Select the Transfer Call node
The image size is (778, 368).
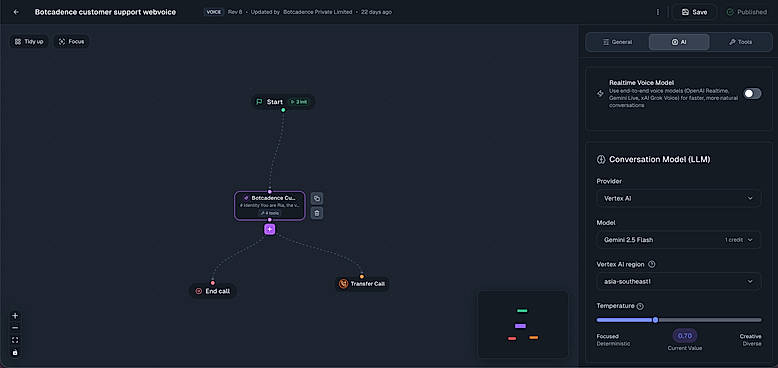pos(362,284)
